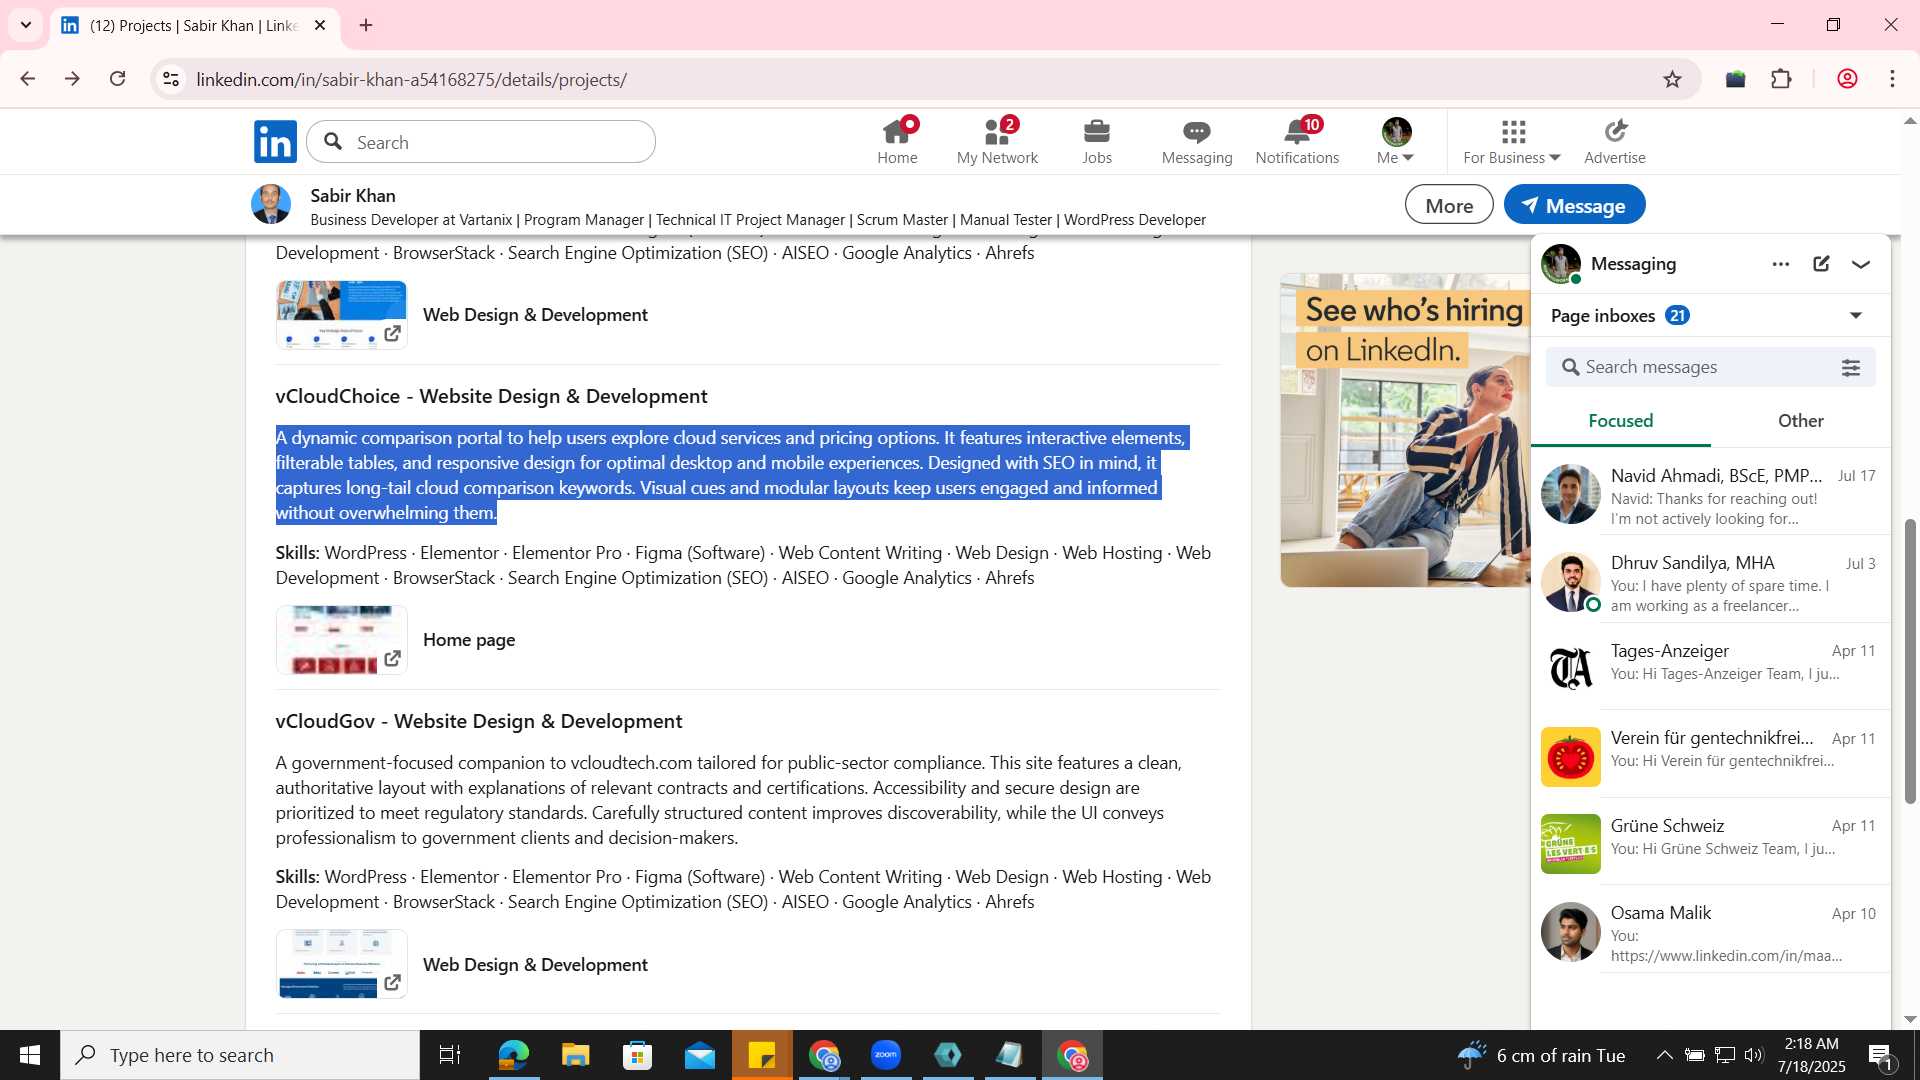The image size is (1920, 1080).
Task: Open weather widget showing rain Tue
Action: coord(1541,1055)
